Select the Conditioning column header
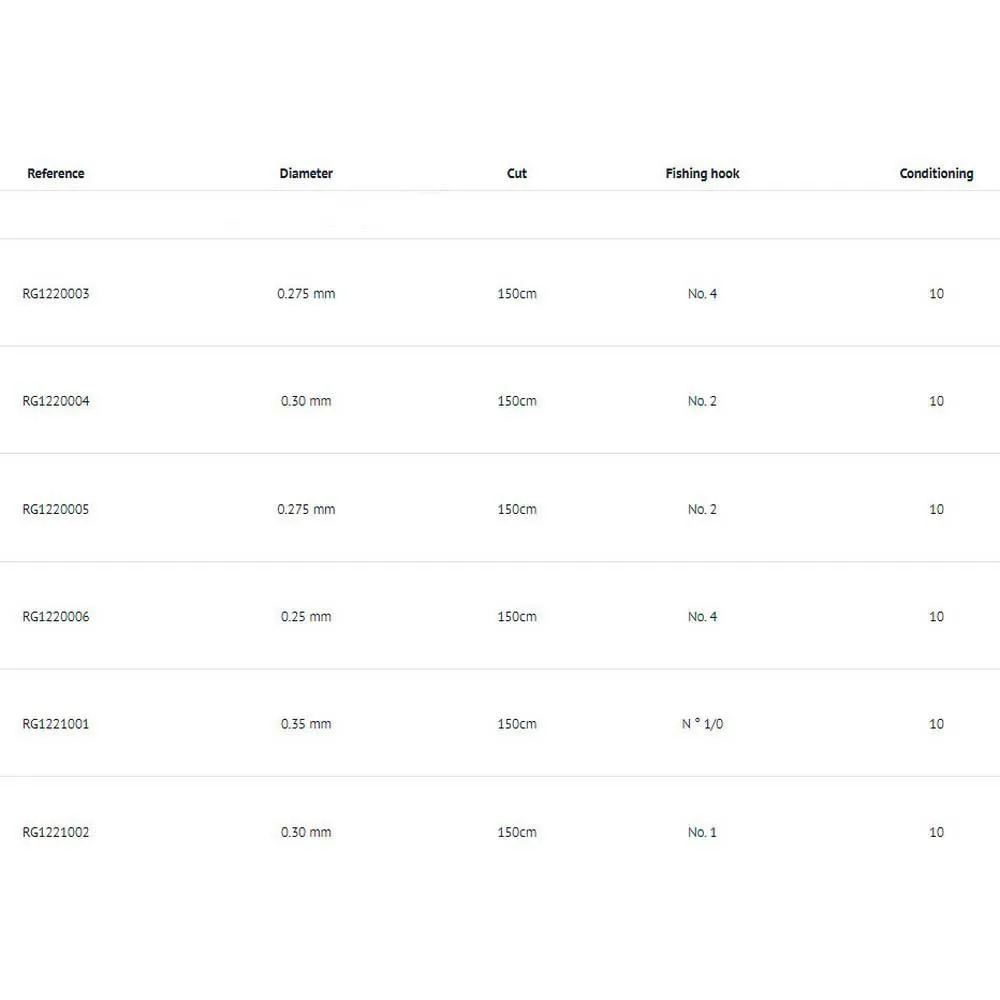The width and height of the screenshot is (1000, 1000). [936, 174]
